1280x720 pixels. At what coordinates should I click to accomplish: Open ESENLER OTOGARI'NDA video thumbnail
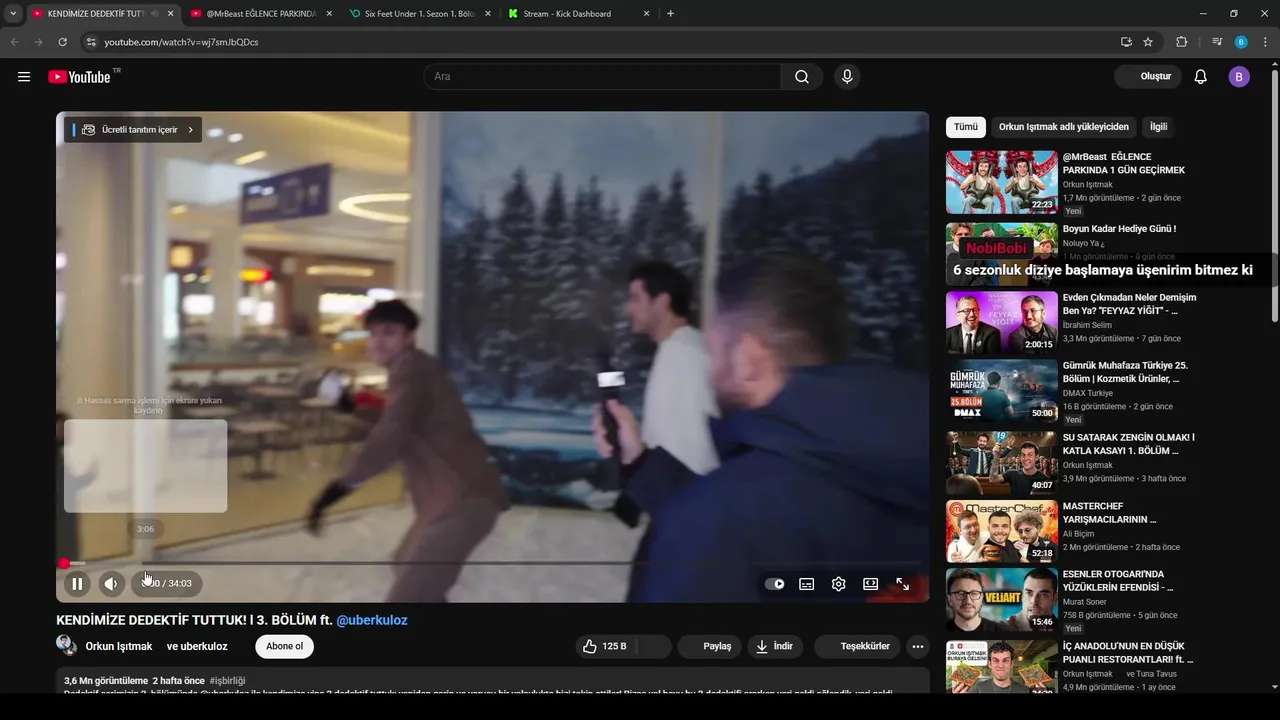point(1001,599)
